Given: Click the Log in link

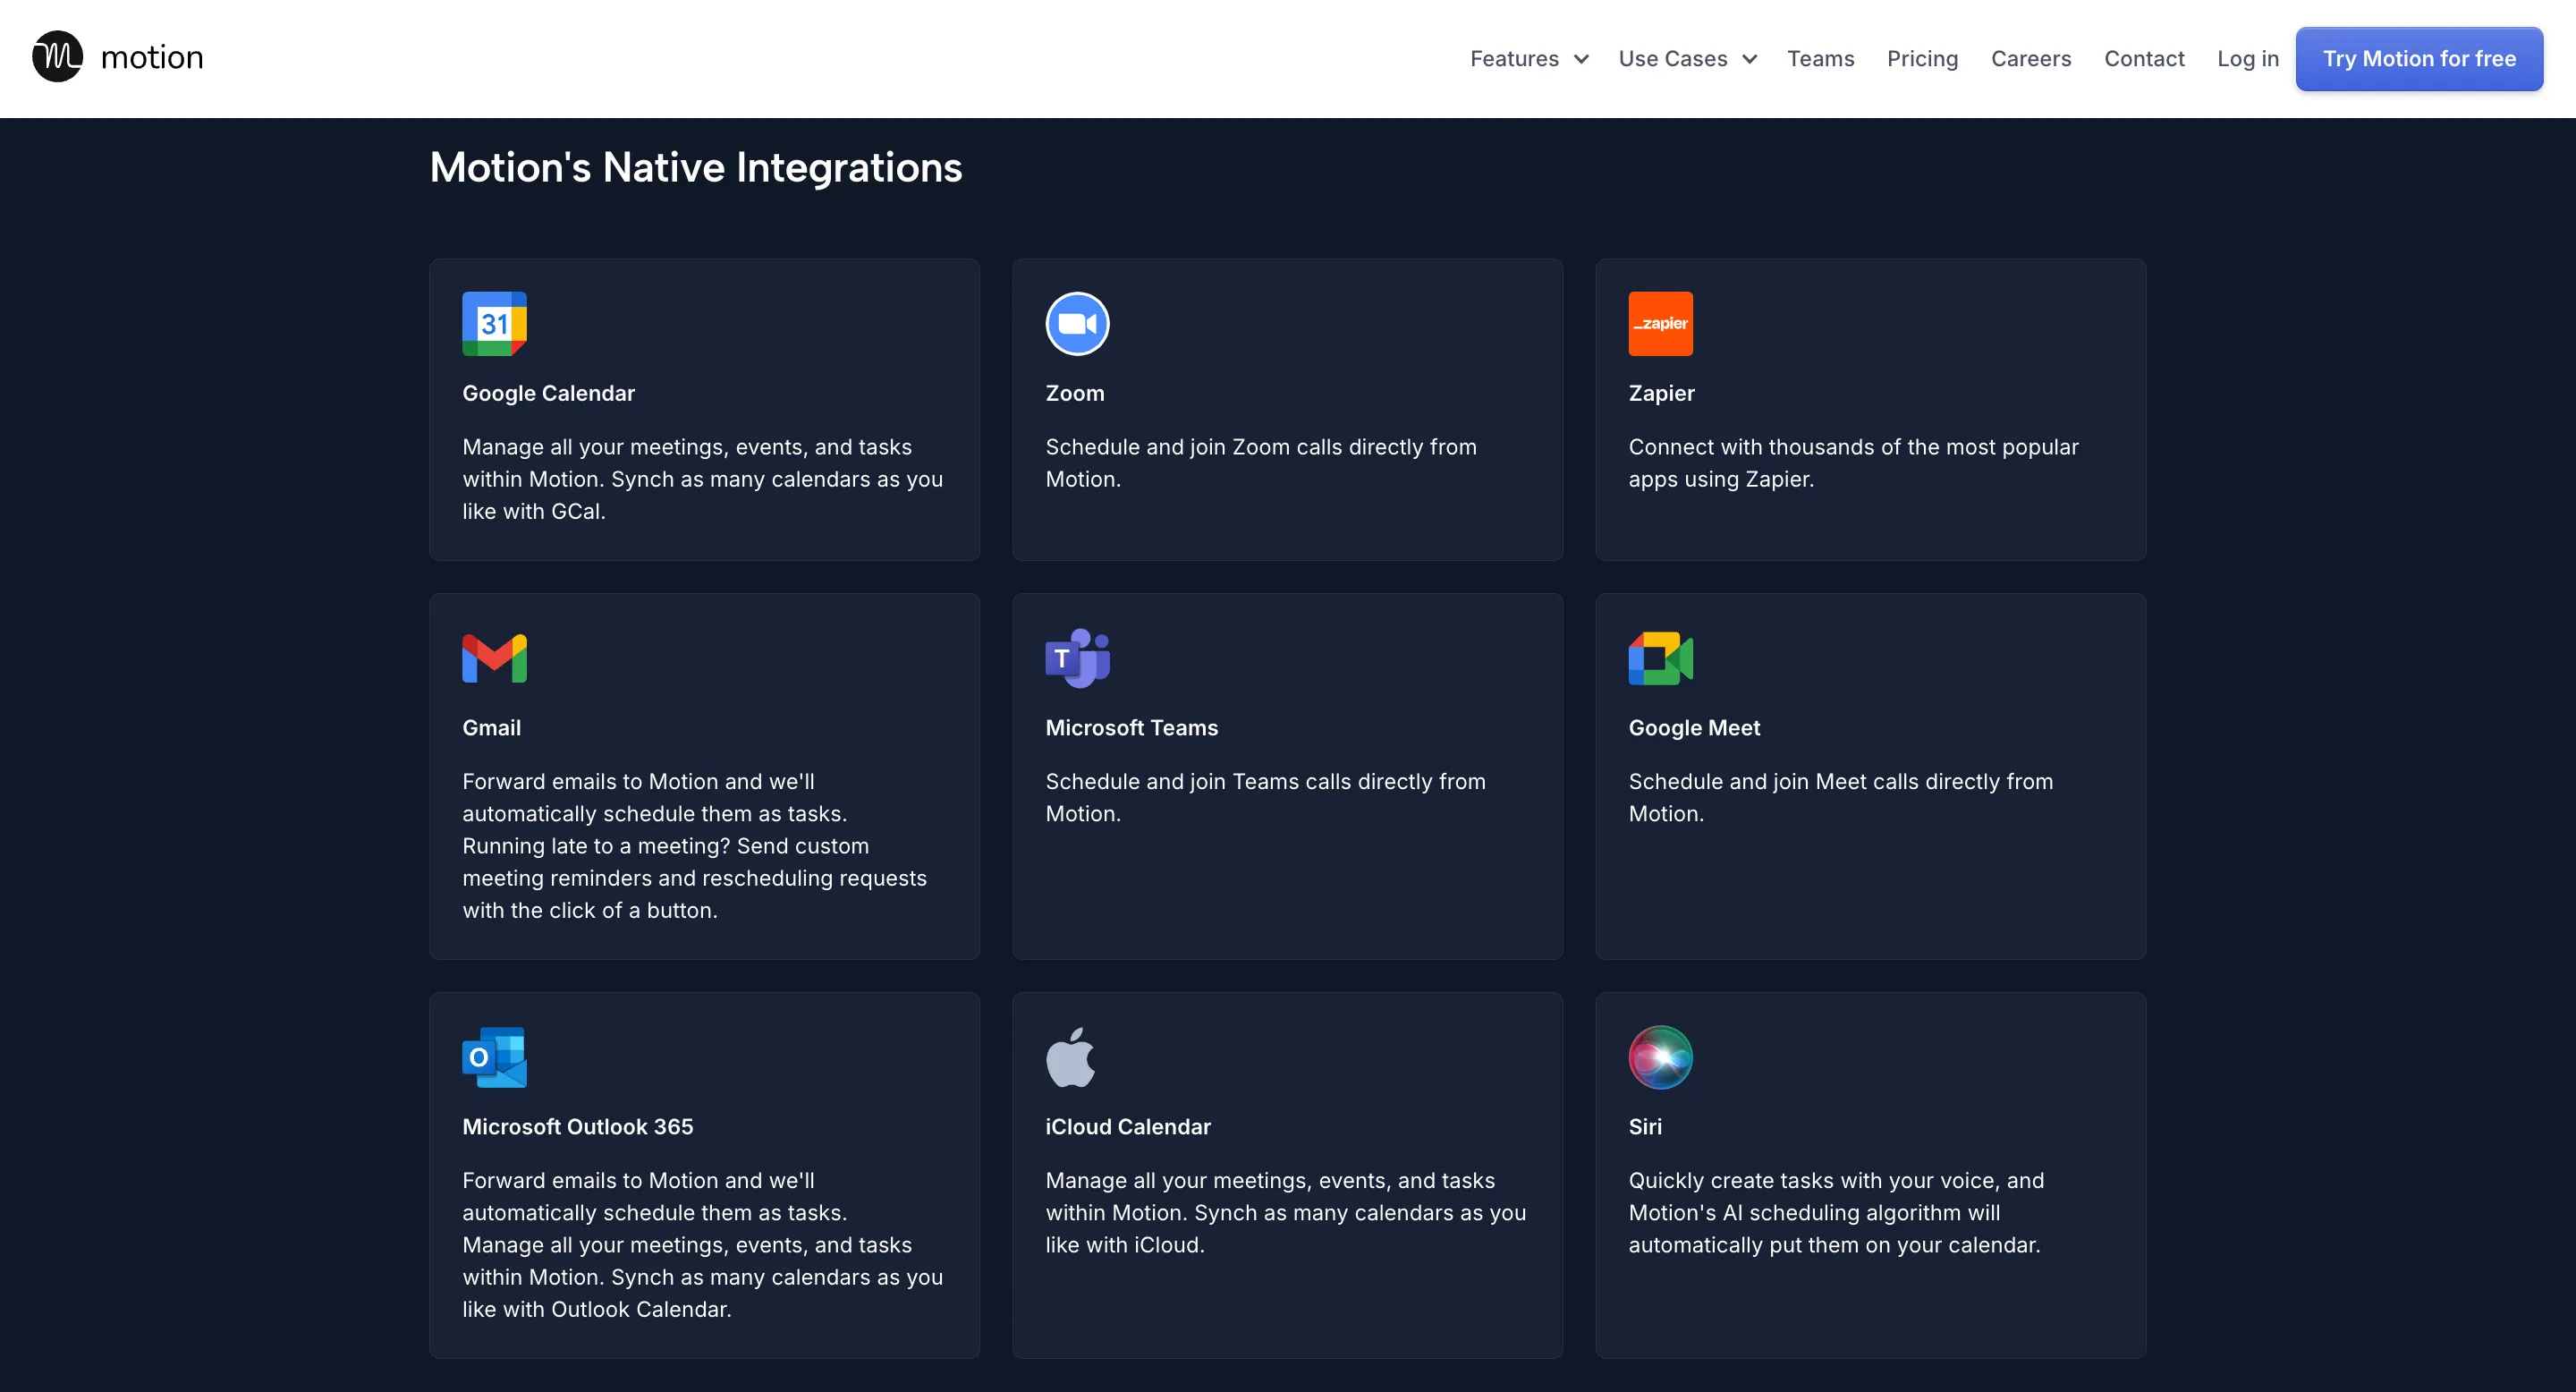Looking at the screenshot, I should click(2247, 59).
